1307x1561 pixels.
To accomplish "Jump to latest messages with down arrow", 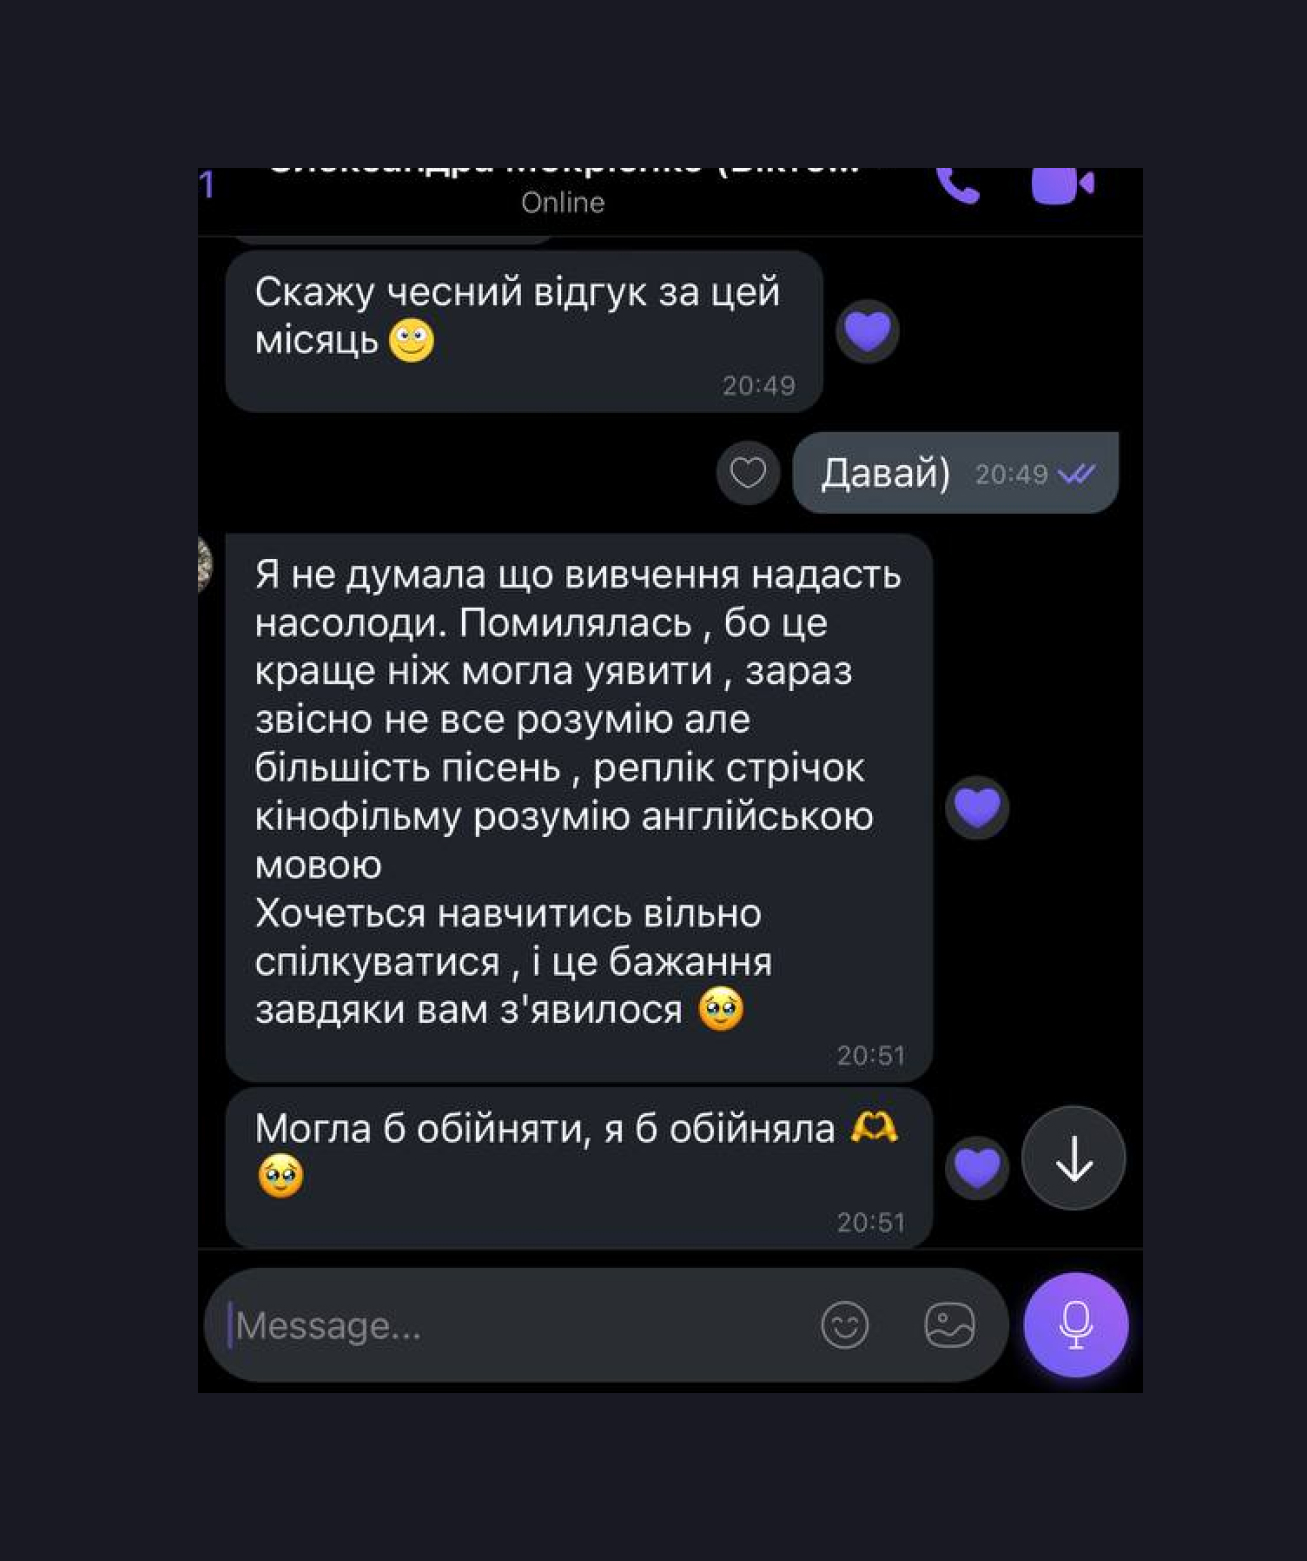I will 1074,1158.
